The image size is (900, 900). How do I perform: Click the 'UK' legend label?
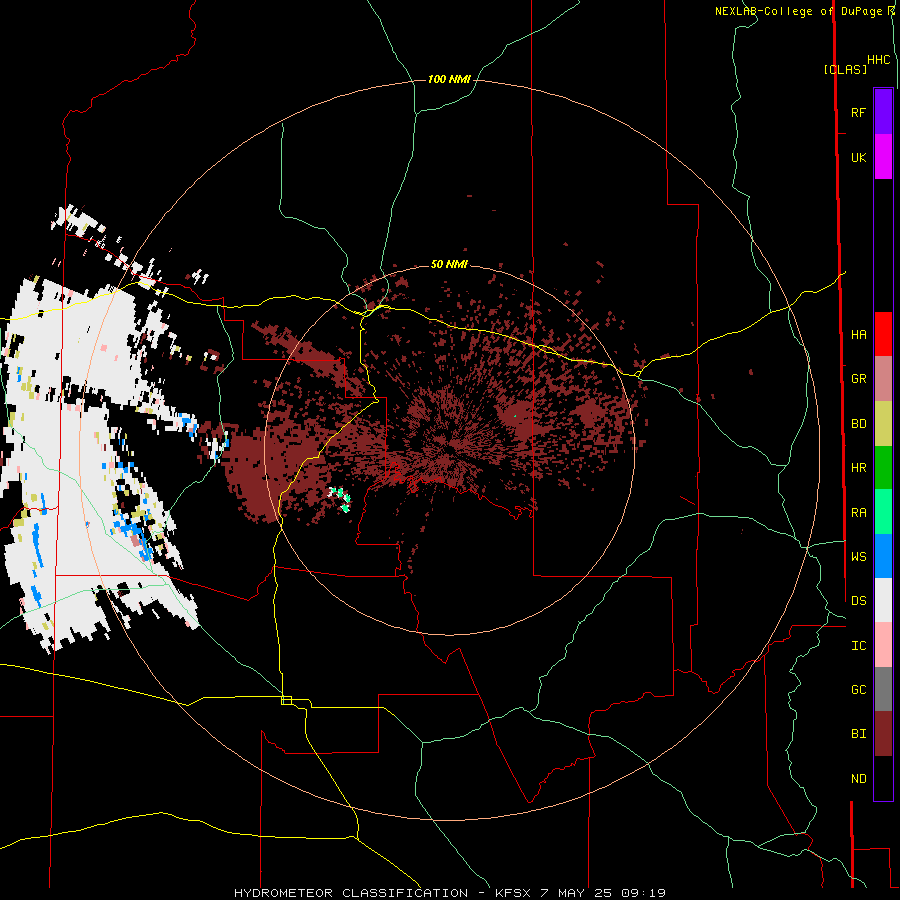coord(859,158)
